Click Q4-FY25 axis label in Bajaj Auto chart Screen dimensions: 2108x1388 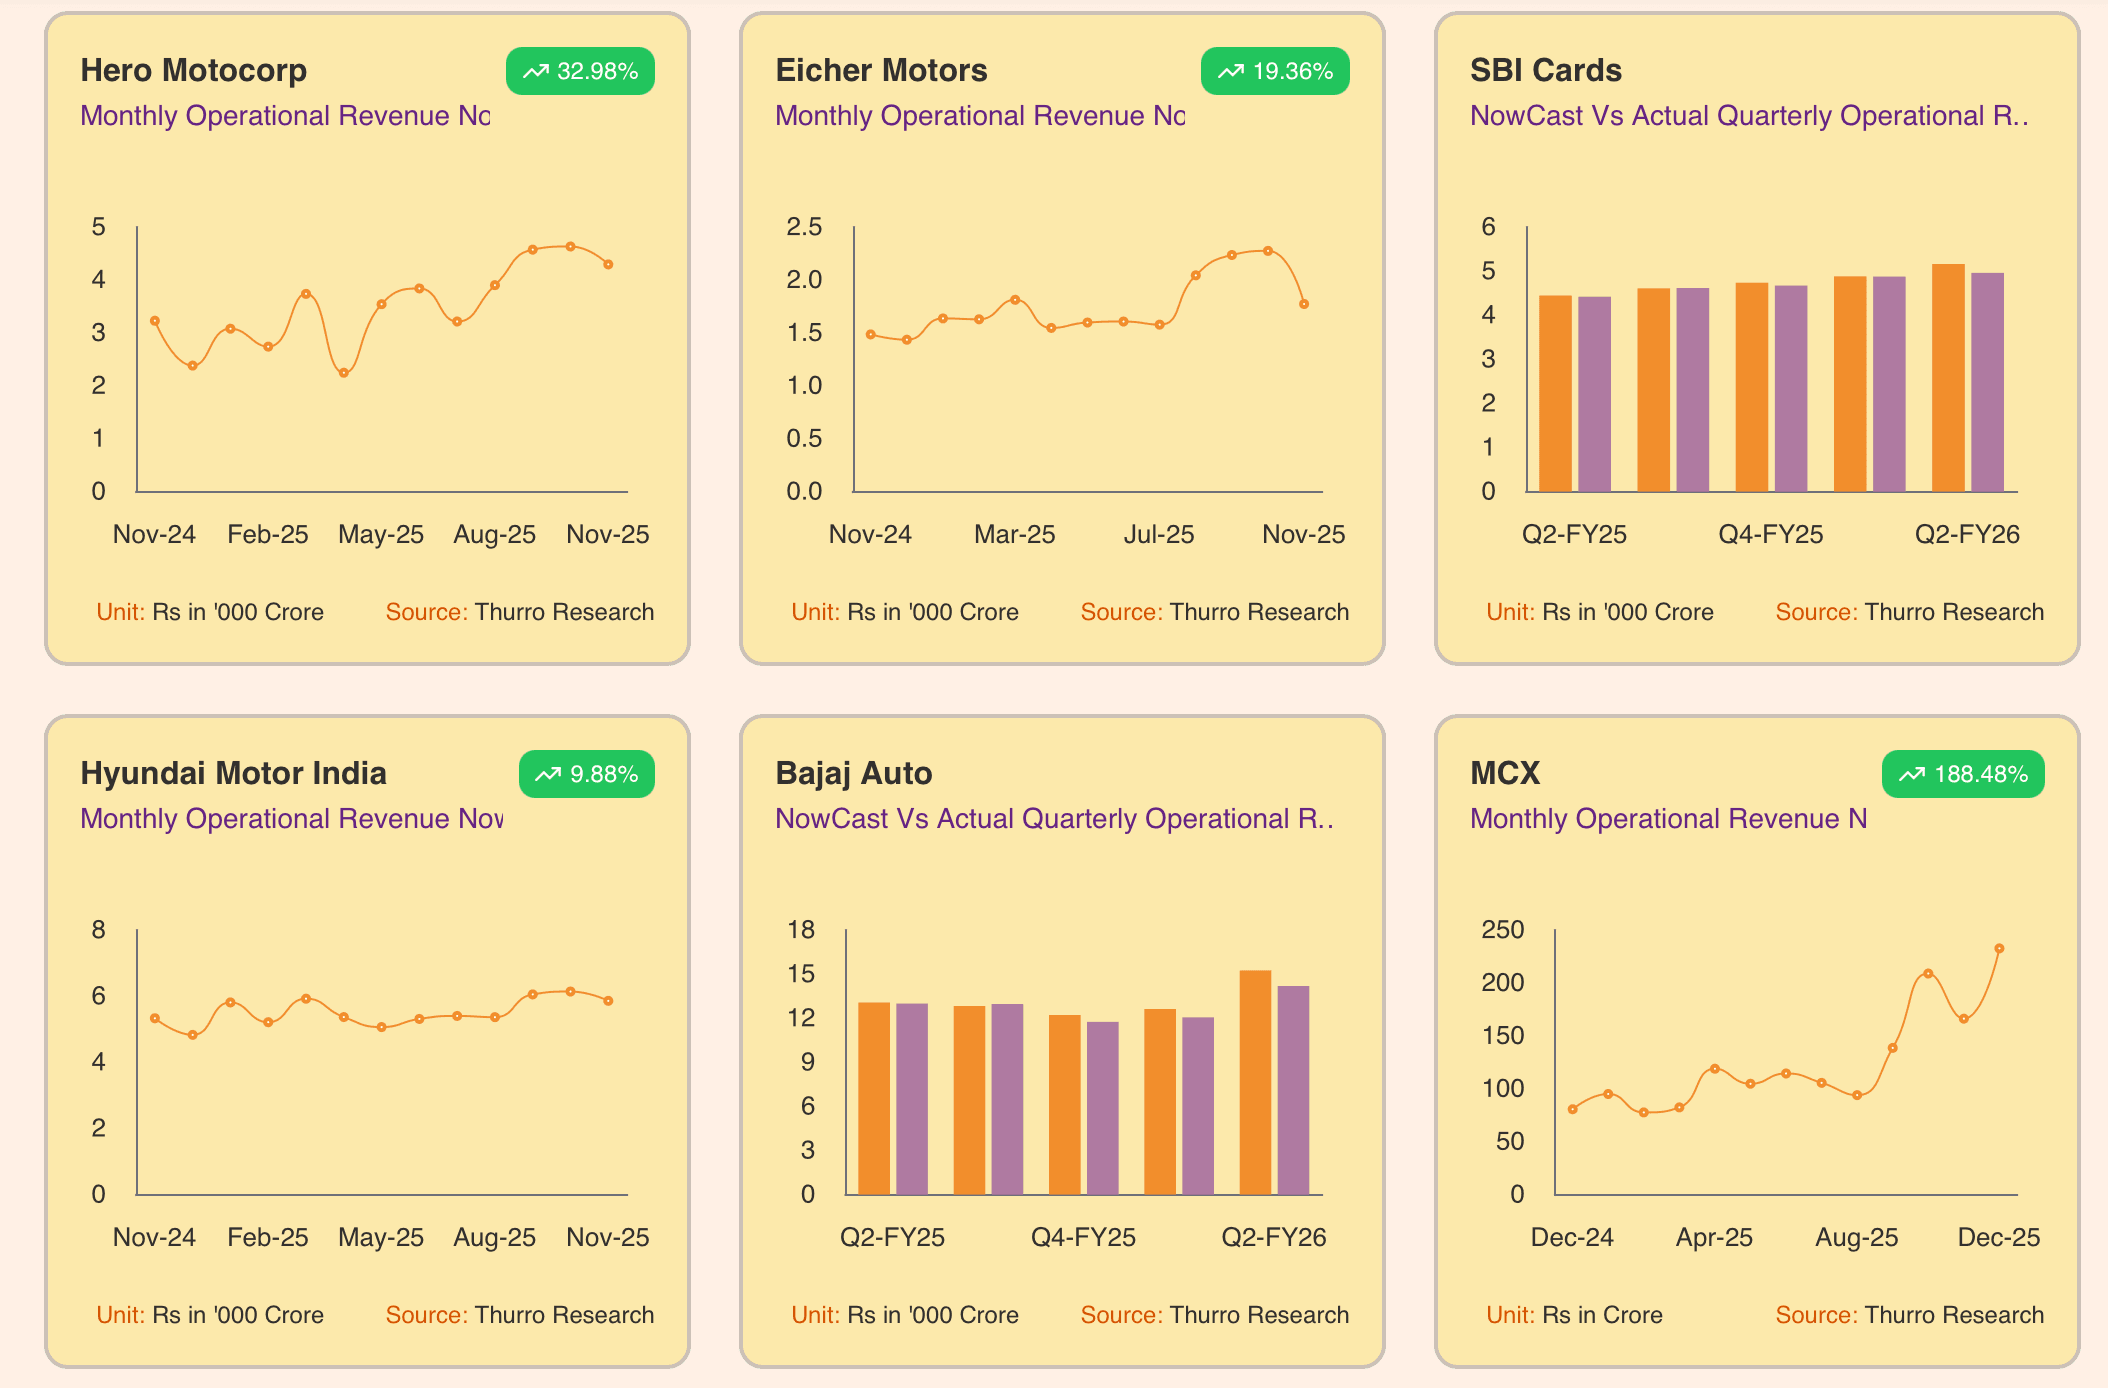pyautogui.click(x=1083, y=1238)
